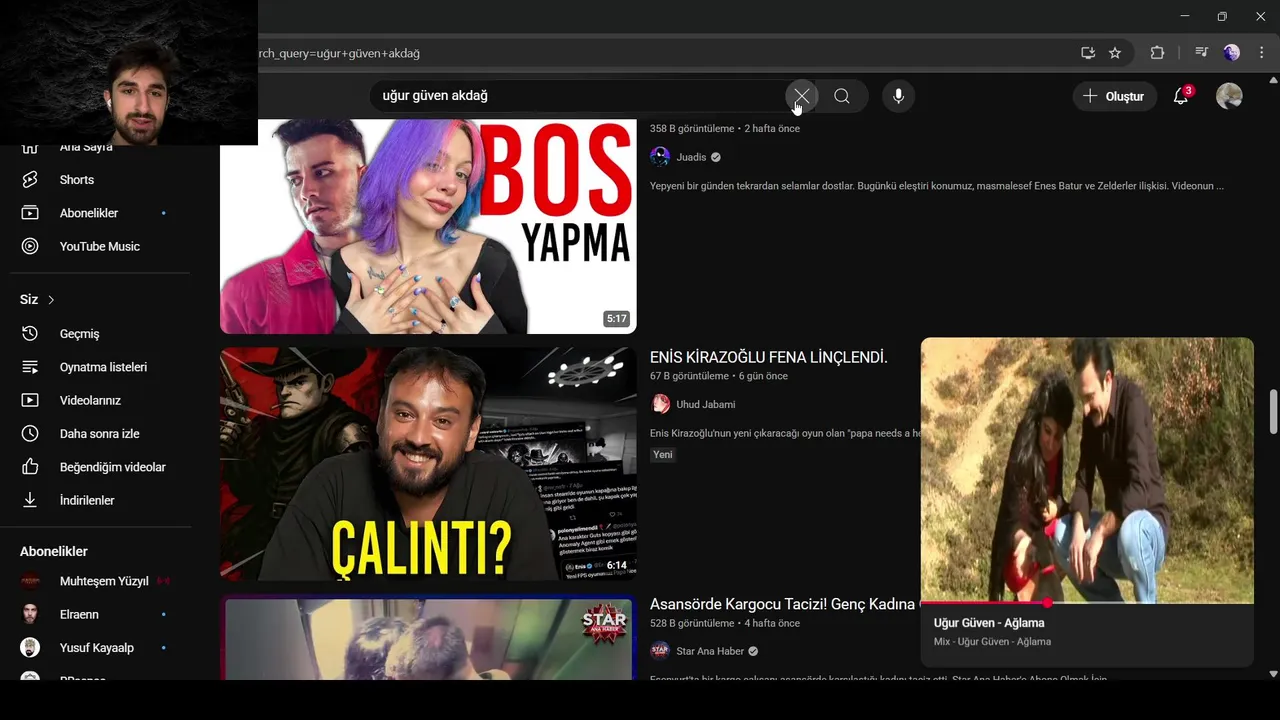Click the Yeni badge under Enis video
1280x720 pixels.
coord(663,455)
